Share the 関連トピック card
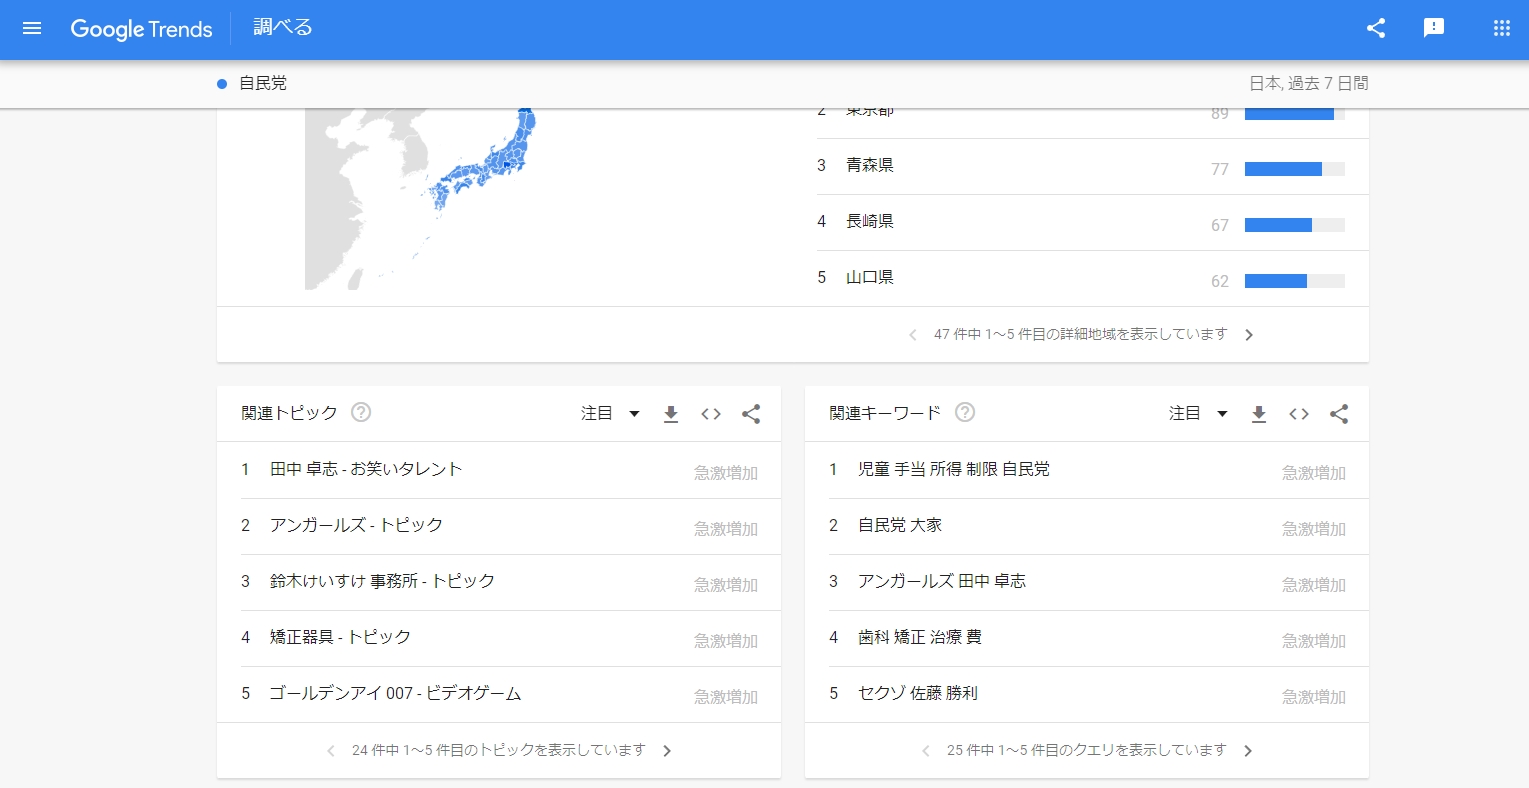Screen dimensions: 1529x788 (751, 413)
